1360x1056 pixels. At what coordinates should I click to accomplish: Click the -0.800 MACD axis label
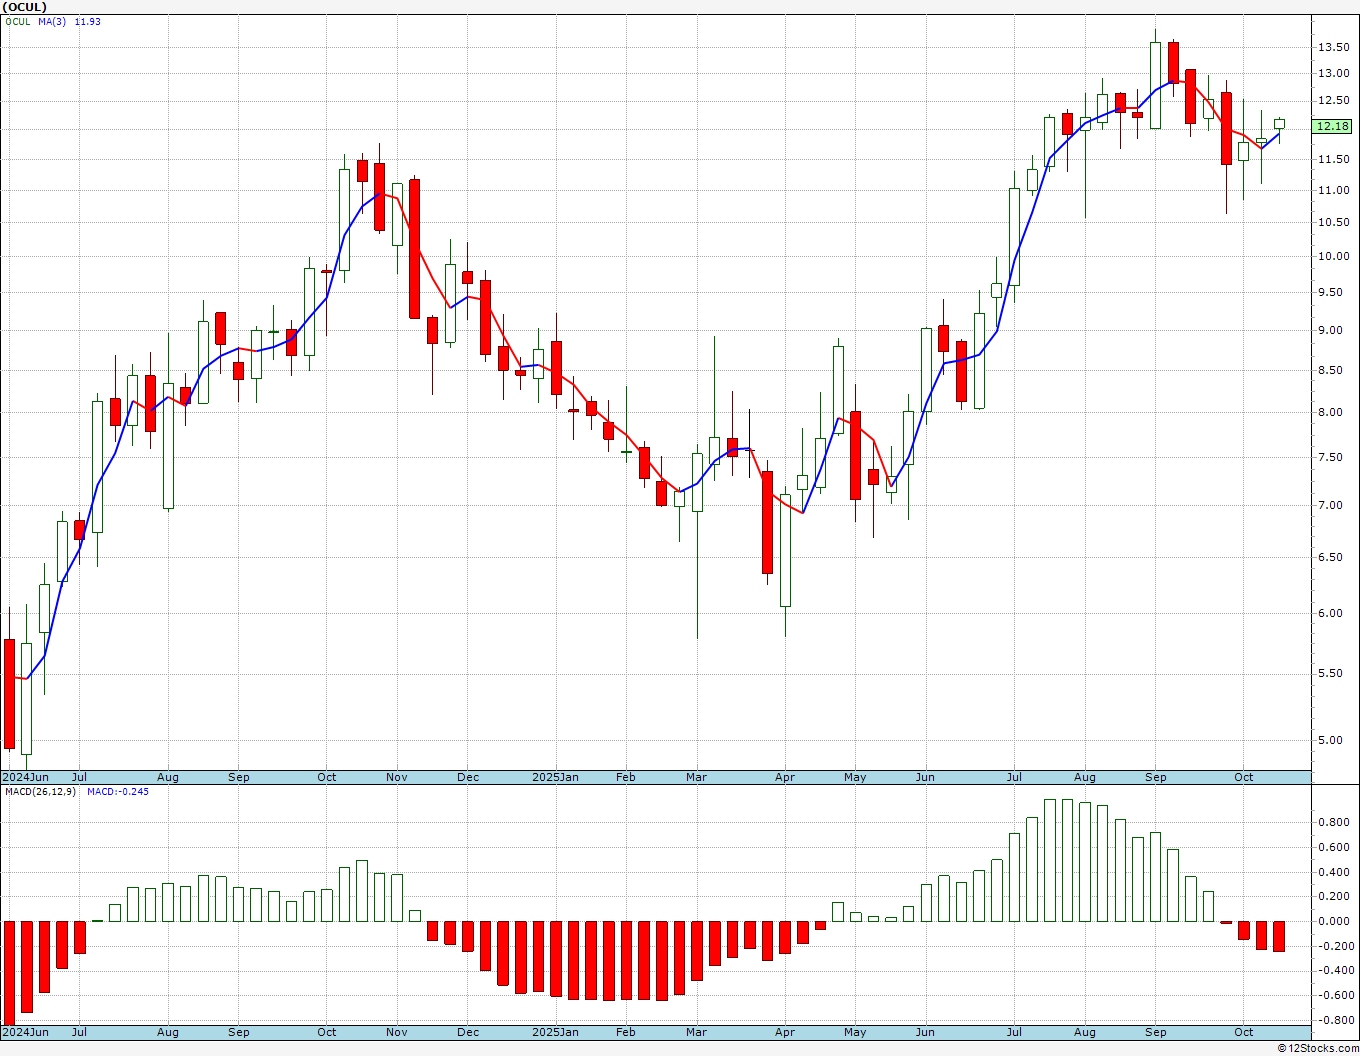(x=1334, y=1020)
